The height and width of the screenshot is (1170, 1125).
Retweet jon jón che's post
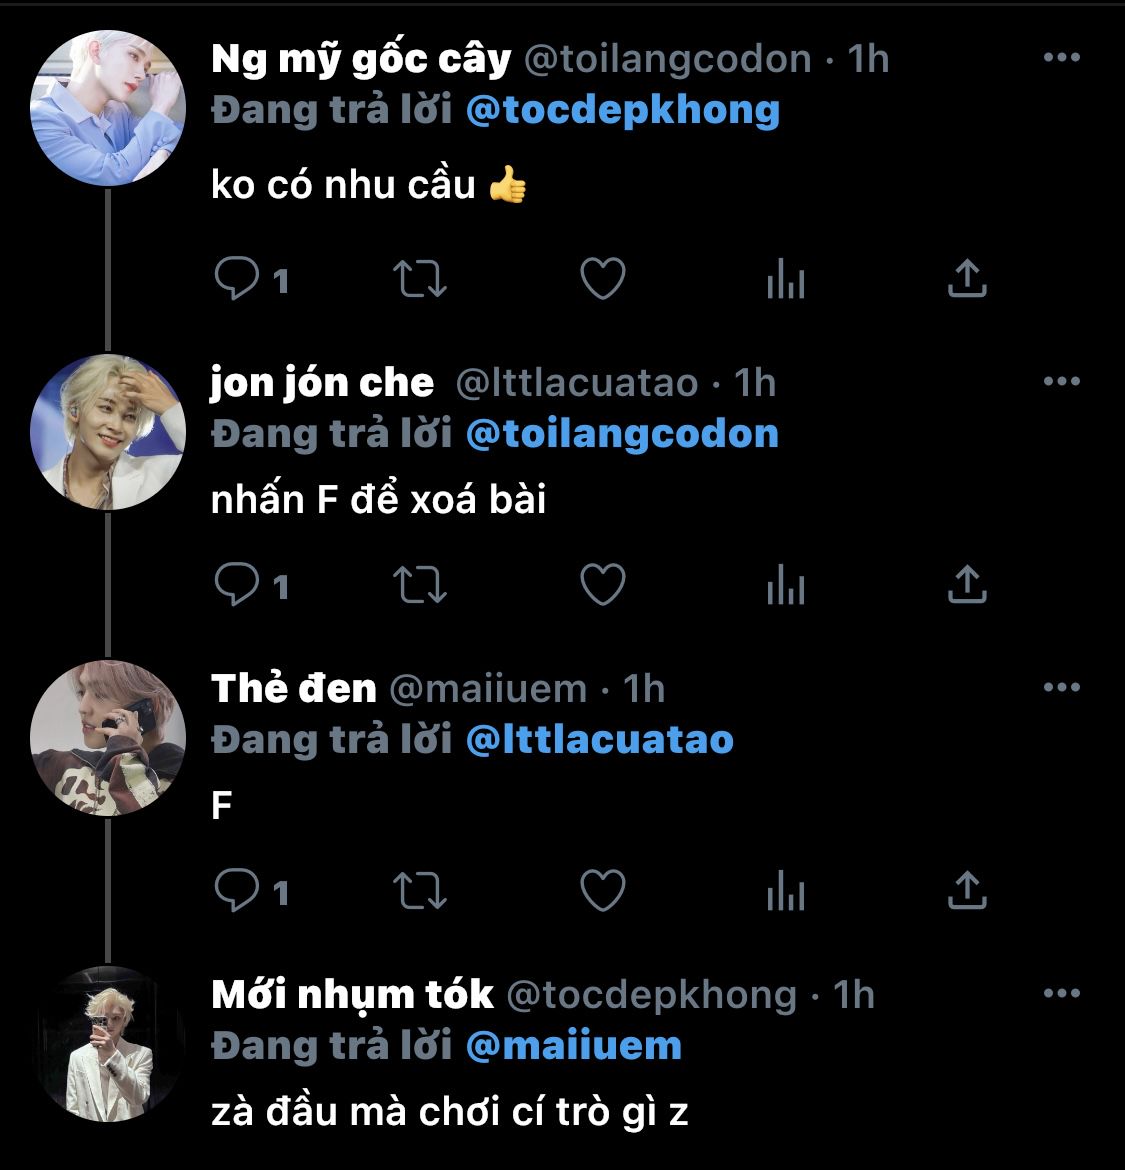pyautogui.click(x=420, y=584)
